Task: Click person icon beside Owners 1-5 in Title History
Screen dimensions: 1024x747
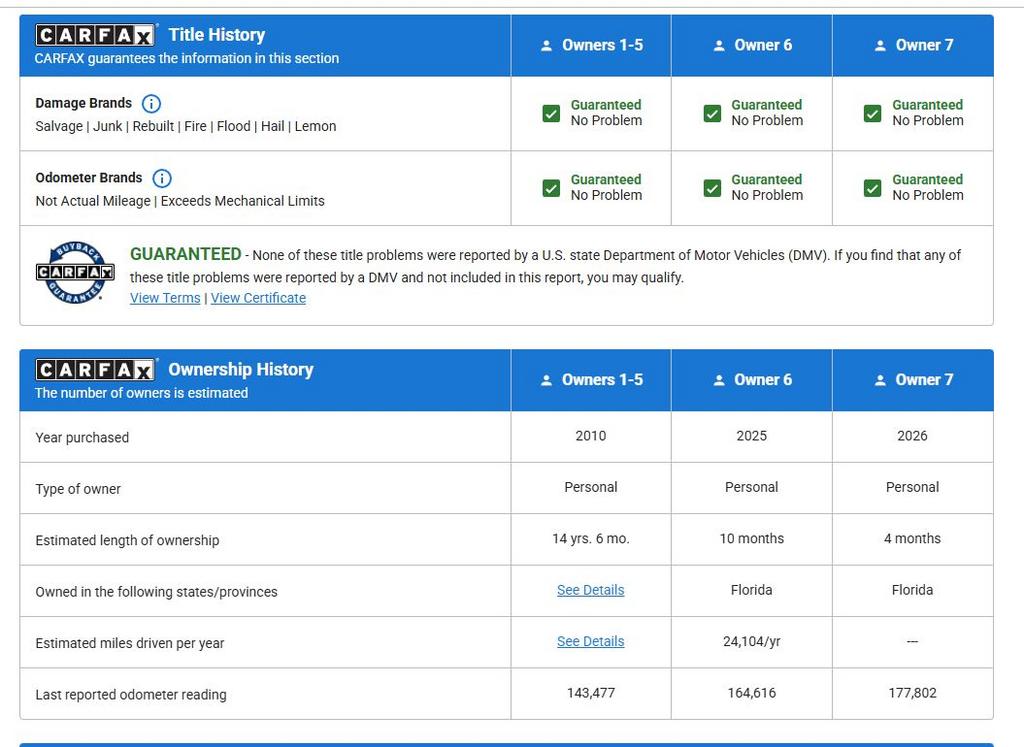Action: [x=547, y=46]
